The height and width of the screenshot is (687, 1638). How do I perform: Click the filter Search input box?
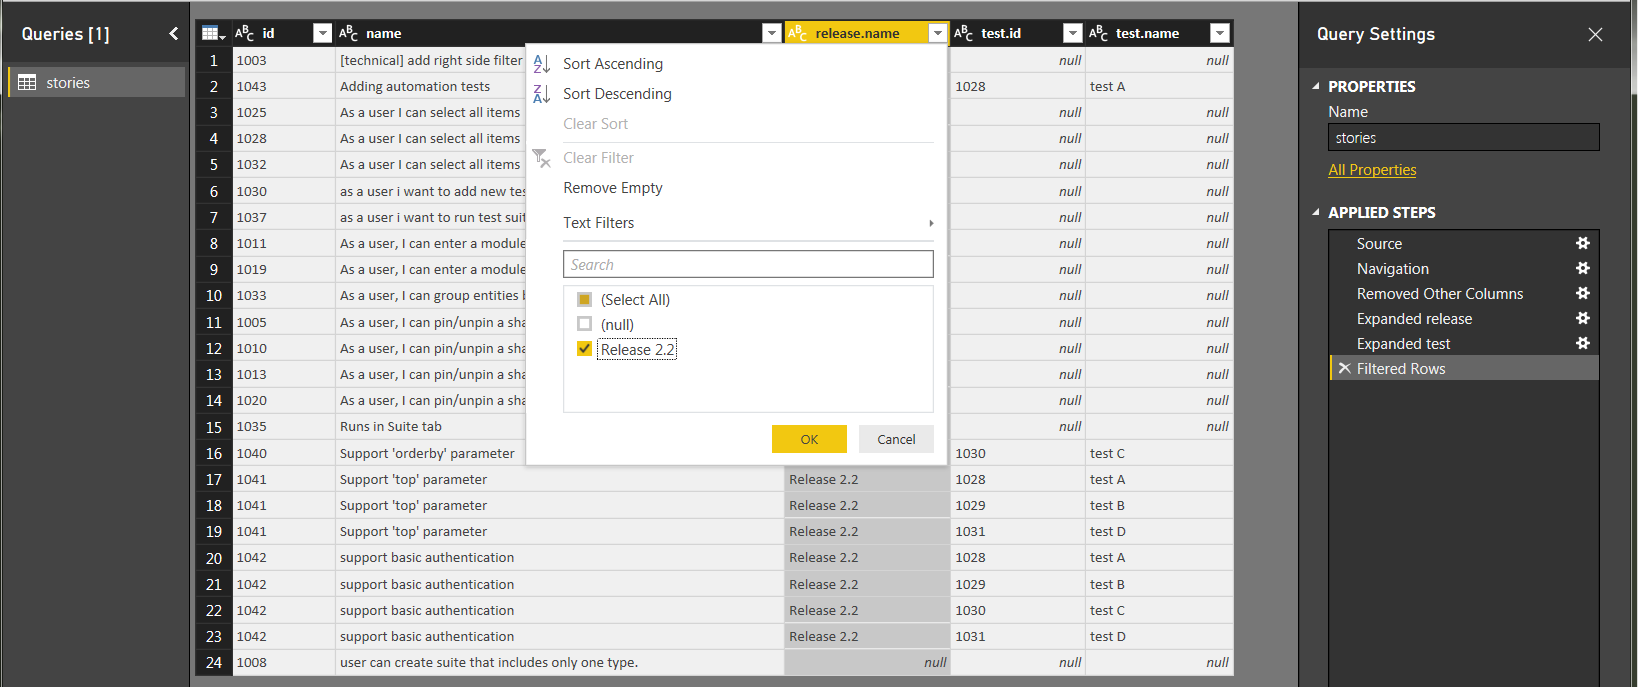748,264
